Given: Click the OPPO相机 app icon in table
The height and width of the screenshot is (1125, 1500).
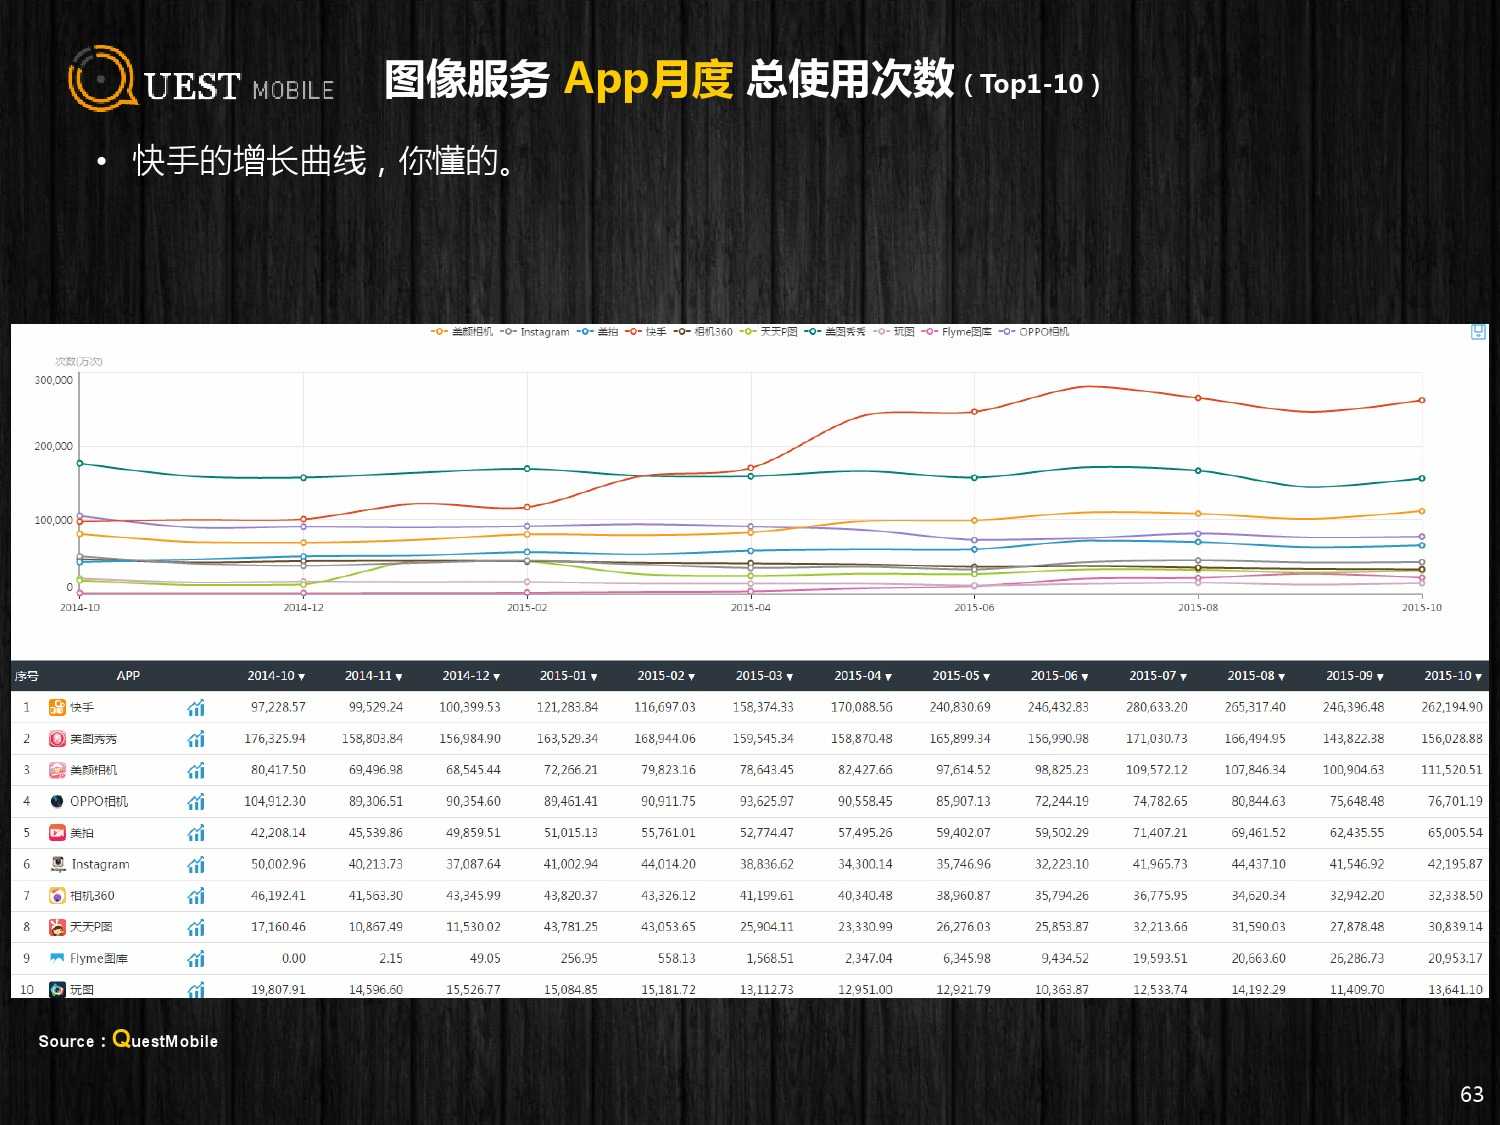Looking at the screenshot, I should point(57,801).
